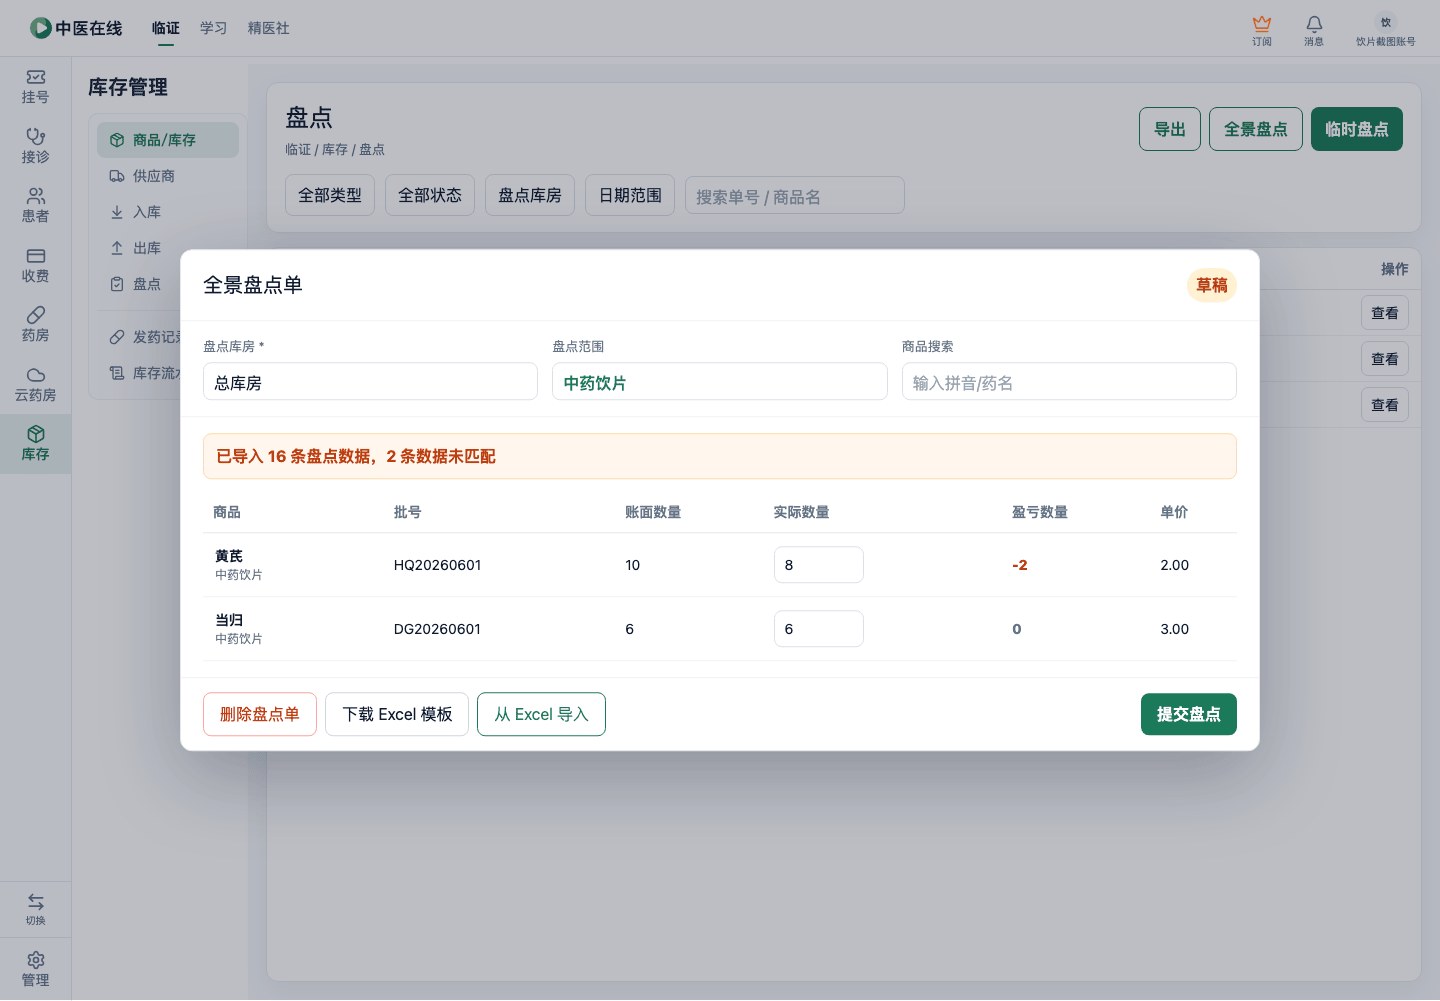
Task: Open the 全部状态 filter dropdown
Action: (x=430, y=195)
